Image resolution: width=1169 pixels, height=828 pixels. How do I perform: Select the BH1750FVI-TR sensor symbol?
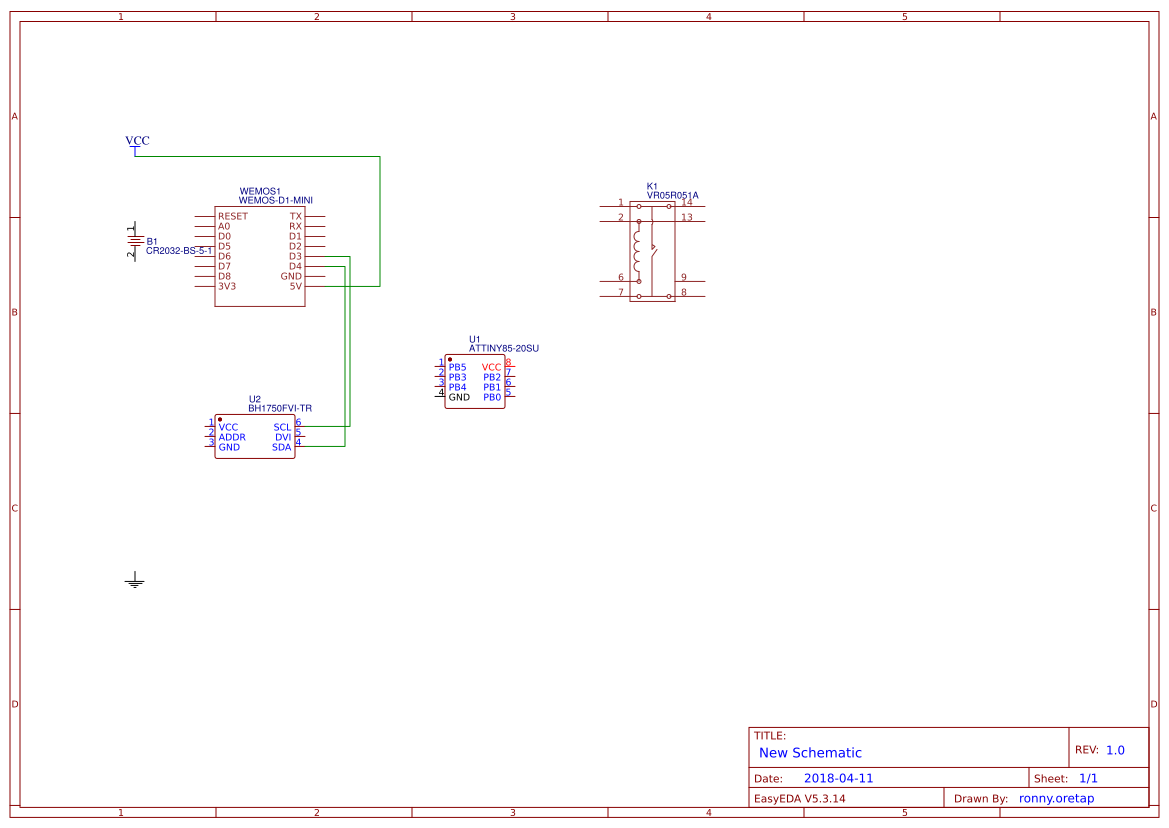click(255, 435)
